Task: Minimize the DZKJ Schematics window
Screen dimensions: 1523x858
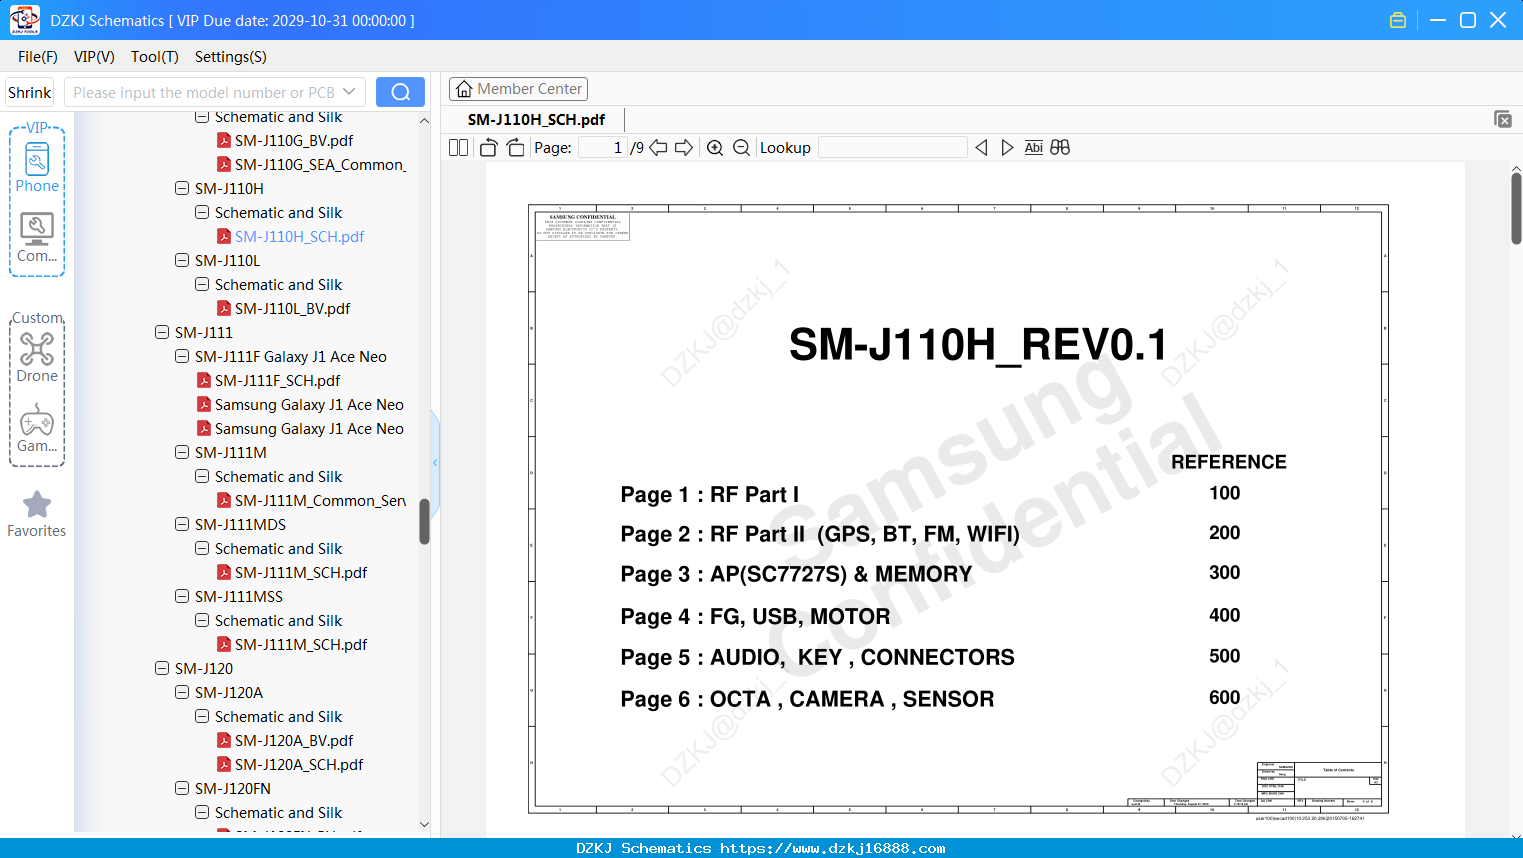Action: pos(1438,20)
